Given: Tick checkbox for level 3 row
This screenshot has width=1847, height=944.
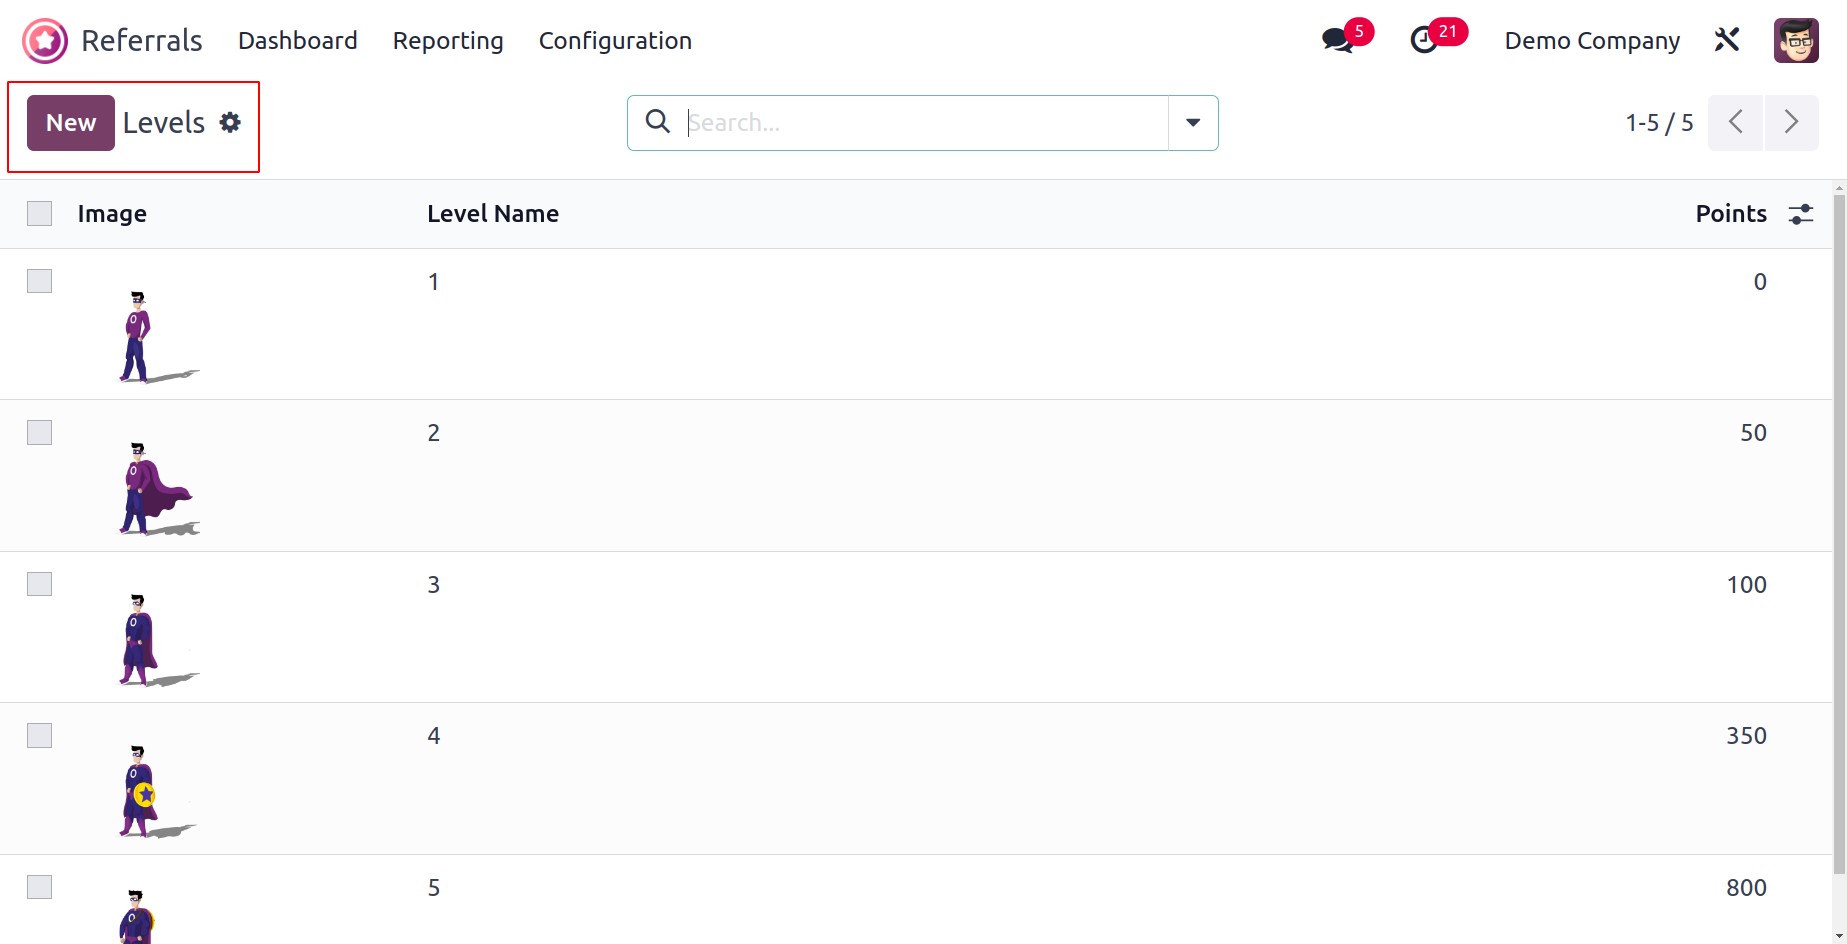Looking at the screenshot, I should click(39, 584).
